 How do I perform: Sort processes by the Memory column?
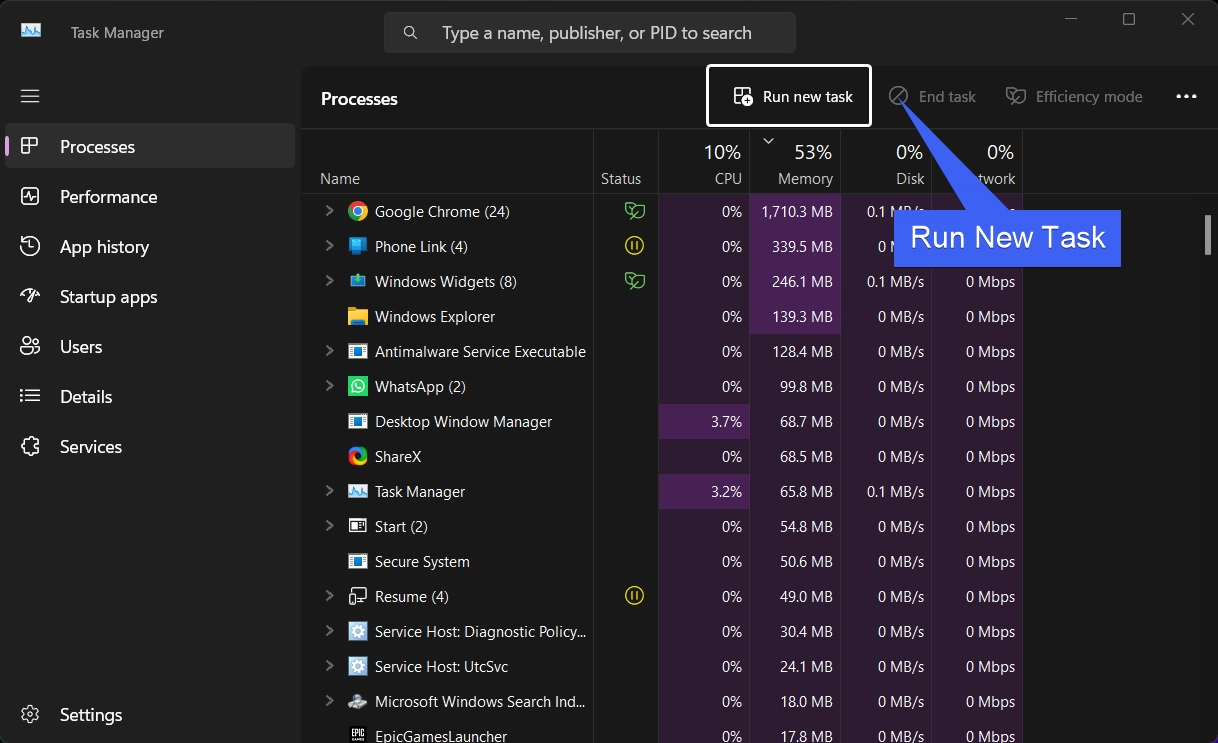coord(795,164)
